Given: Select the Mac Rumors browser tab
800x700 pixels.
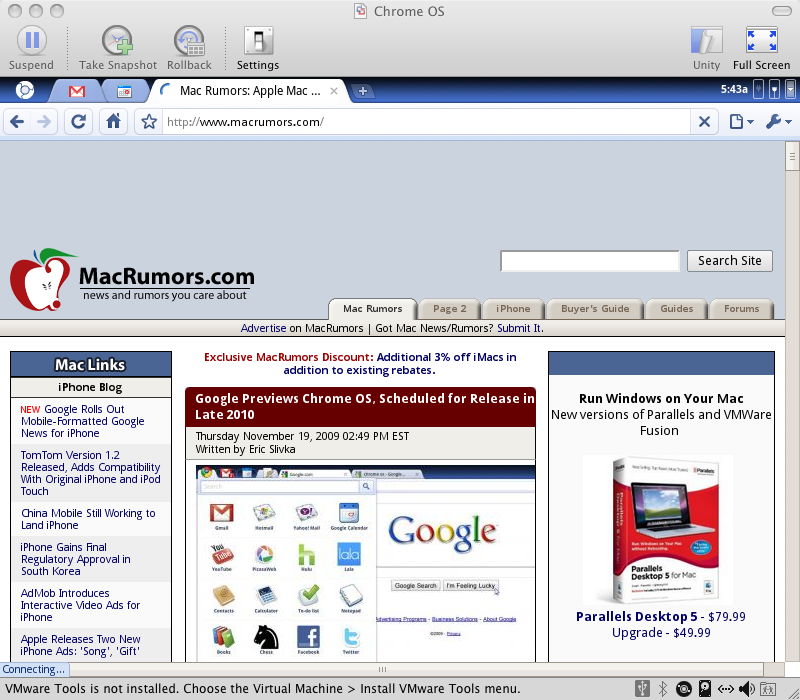Looking at the screenshot, I should pyautogui.click(x=250, y=91).
